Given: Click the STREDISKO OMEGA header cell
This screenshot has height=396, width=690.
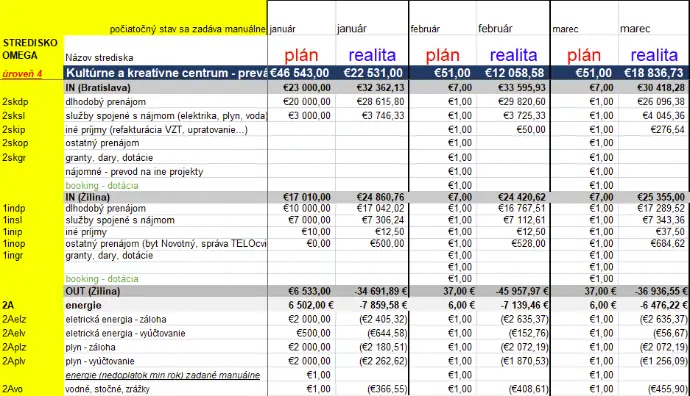Looking at the screenshot, I should 30,49.
